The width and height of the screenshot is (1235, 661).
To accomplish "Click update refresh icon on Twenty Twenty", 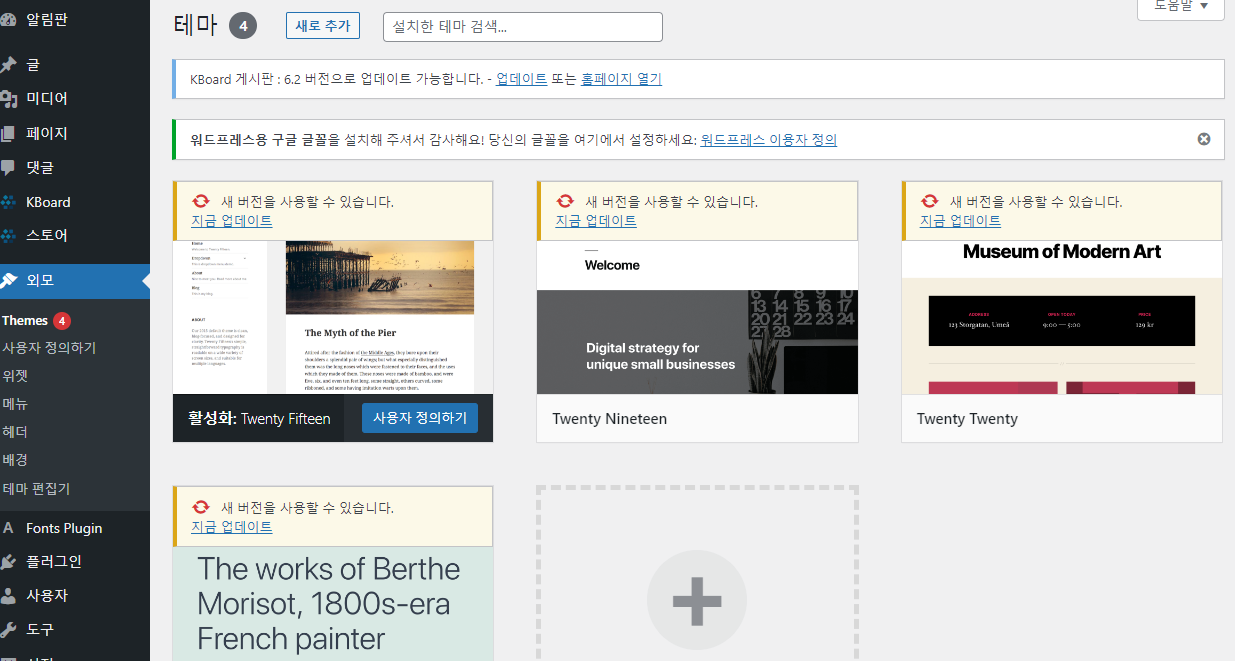I will click(x=930, y=202).
